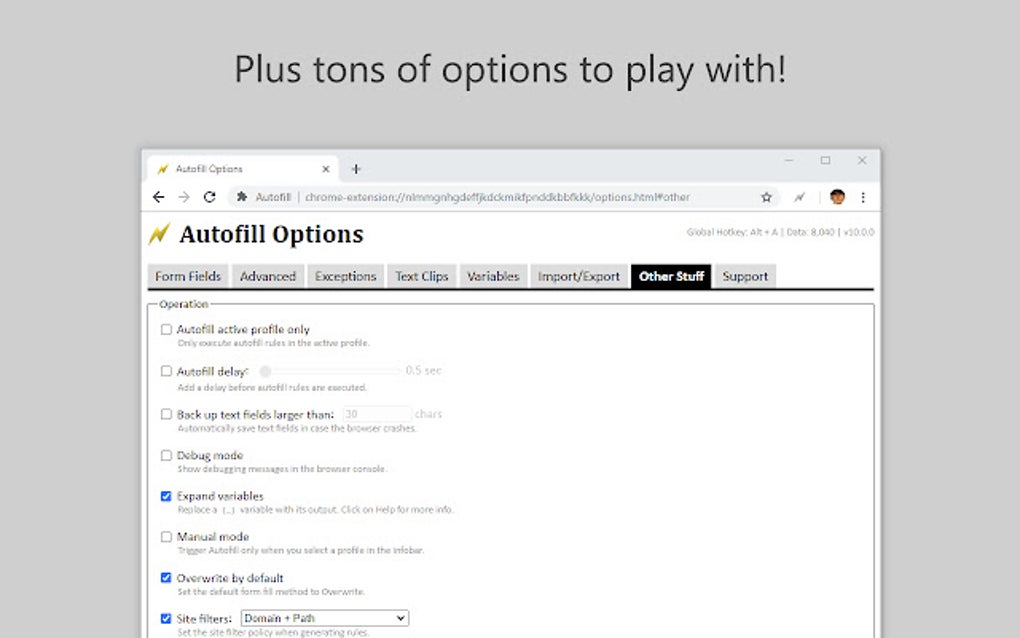The width and height of the screenshot is (1020, 638).
Task: Go back with the browser back arrow
Action: pyautogui.click(x=159, y=197)
